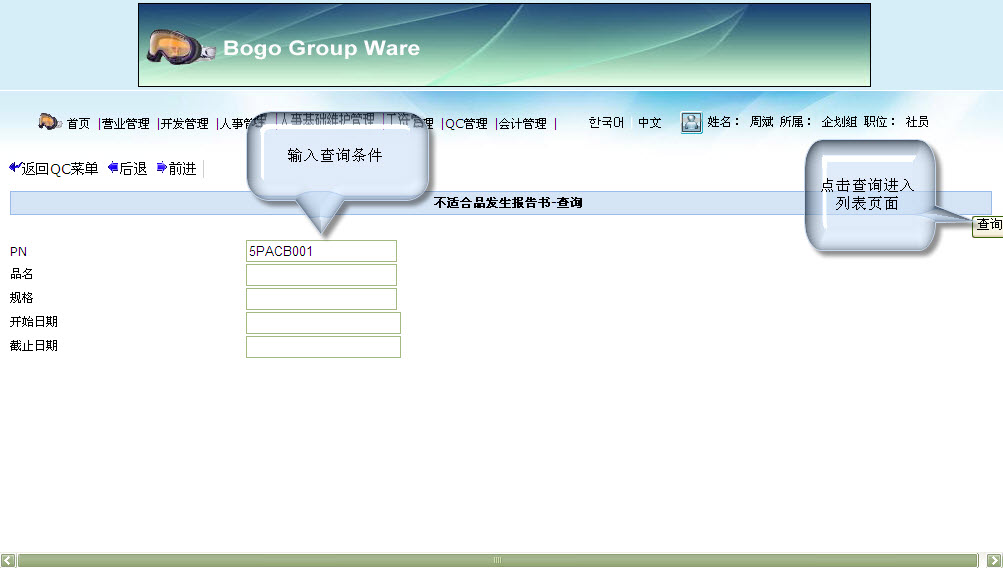
Task: Focus the PN input field
Action: coord(321,251)
